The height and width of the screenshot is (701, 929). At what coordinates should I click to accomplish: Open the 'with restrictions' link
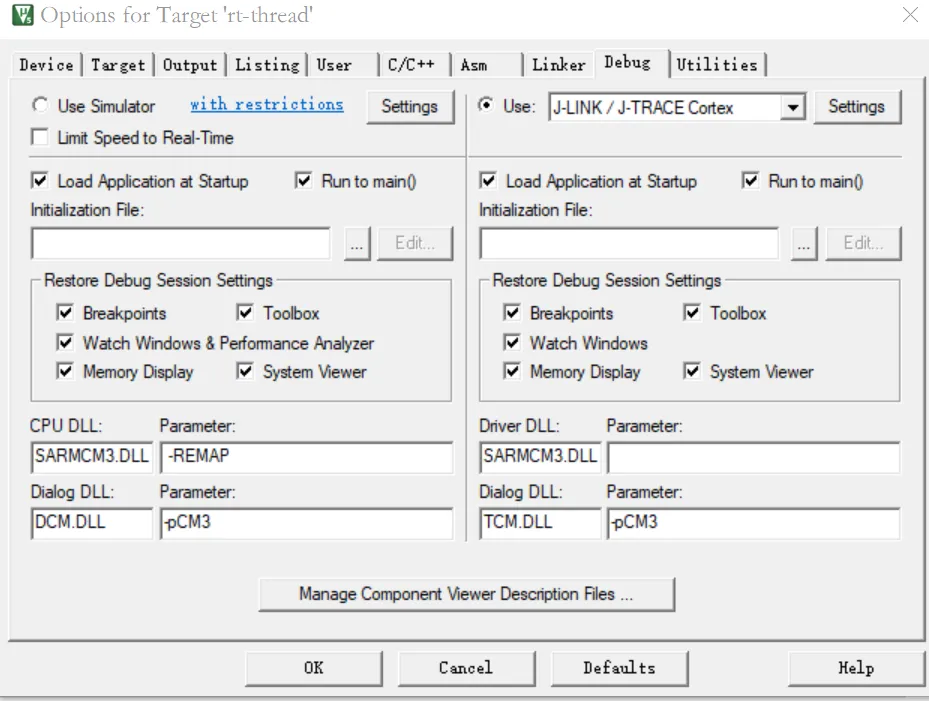(267, 104)
